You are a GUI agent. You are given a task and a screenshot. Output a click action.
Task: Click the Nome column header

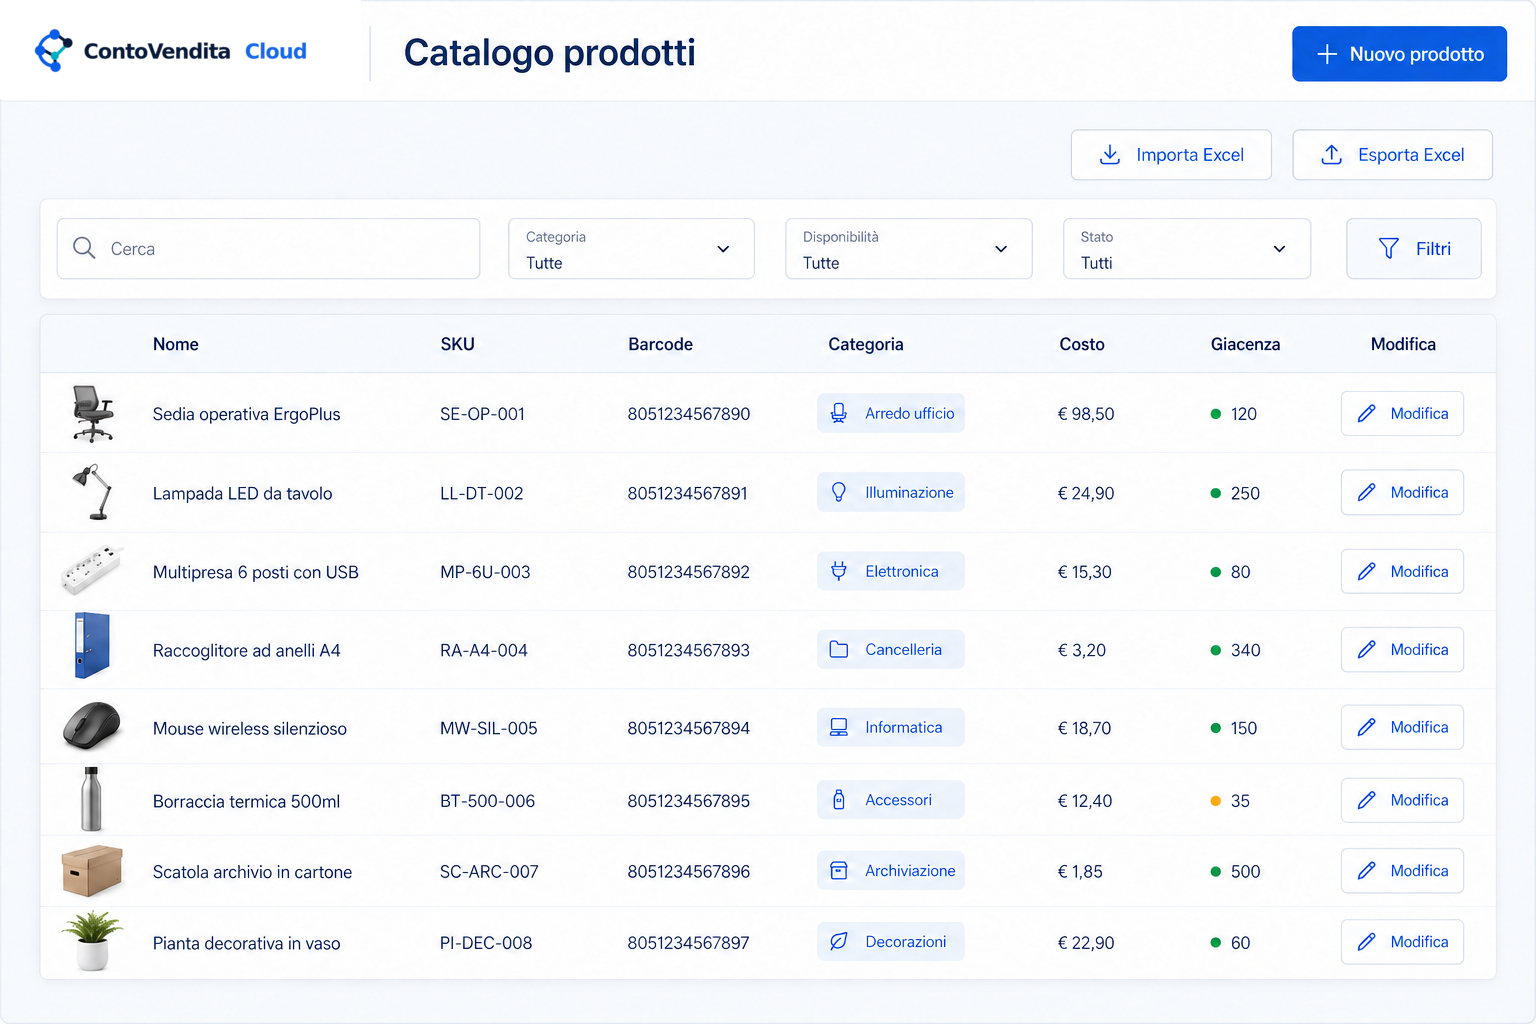[176, 344]
